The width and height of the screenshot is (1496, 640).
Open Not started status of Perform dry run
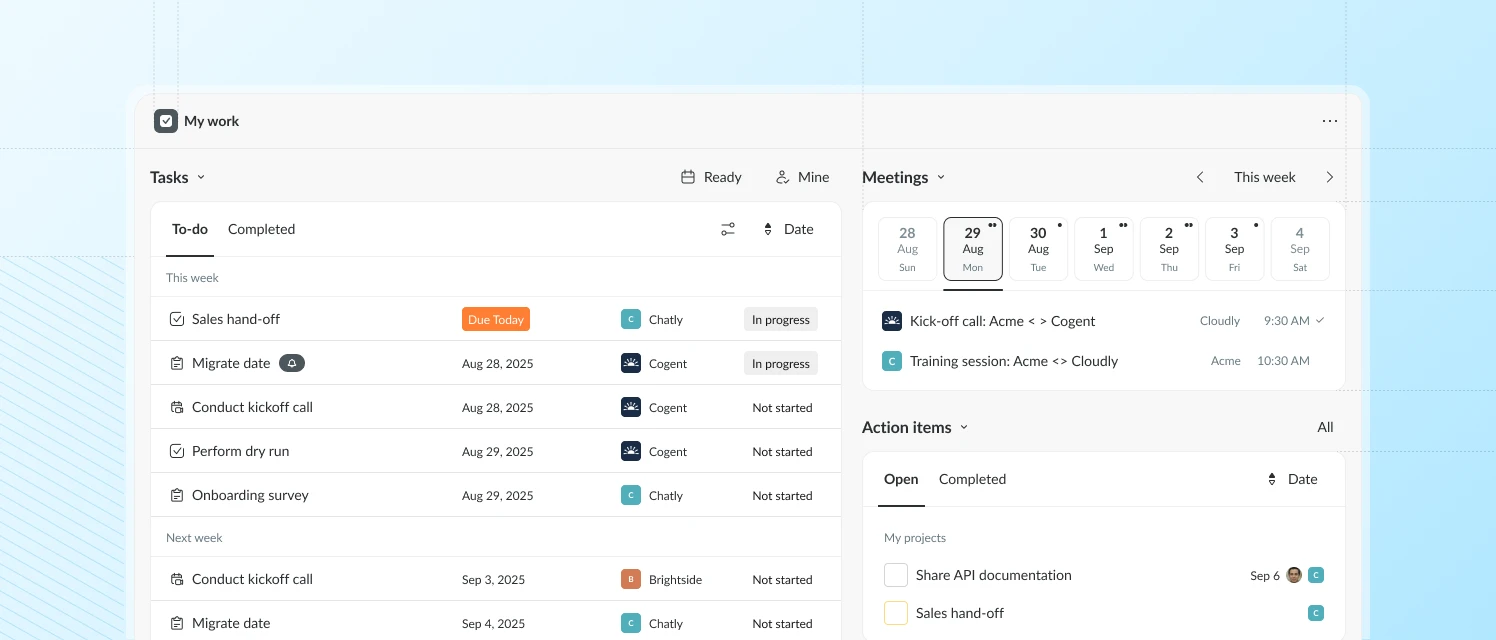click(782, 451)
